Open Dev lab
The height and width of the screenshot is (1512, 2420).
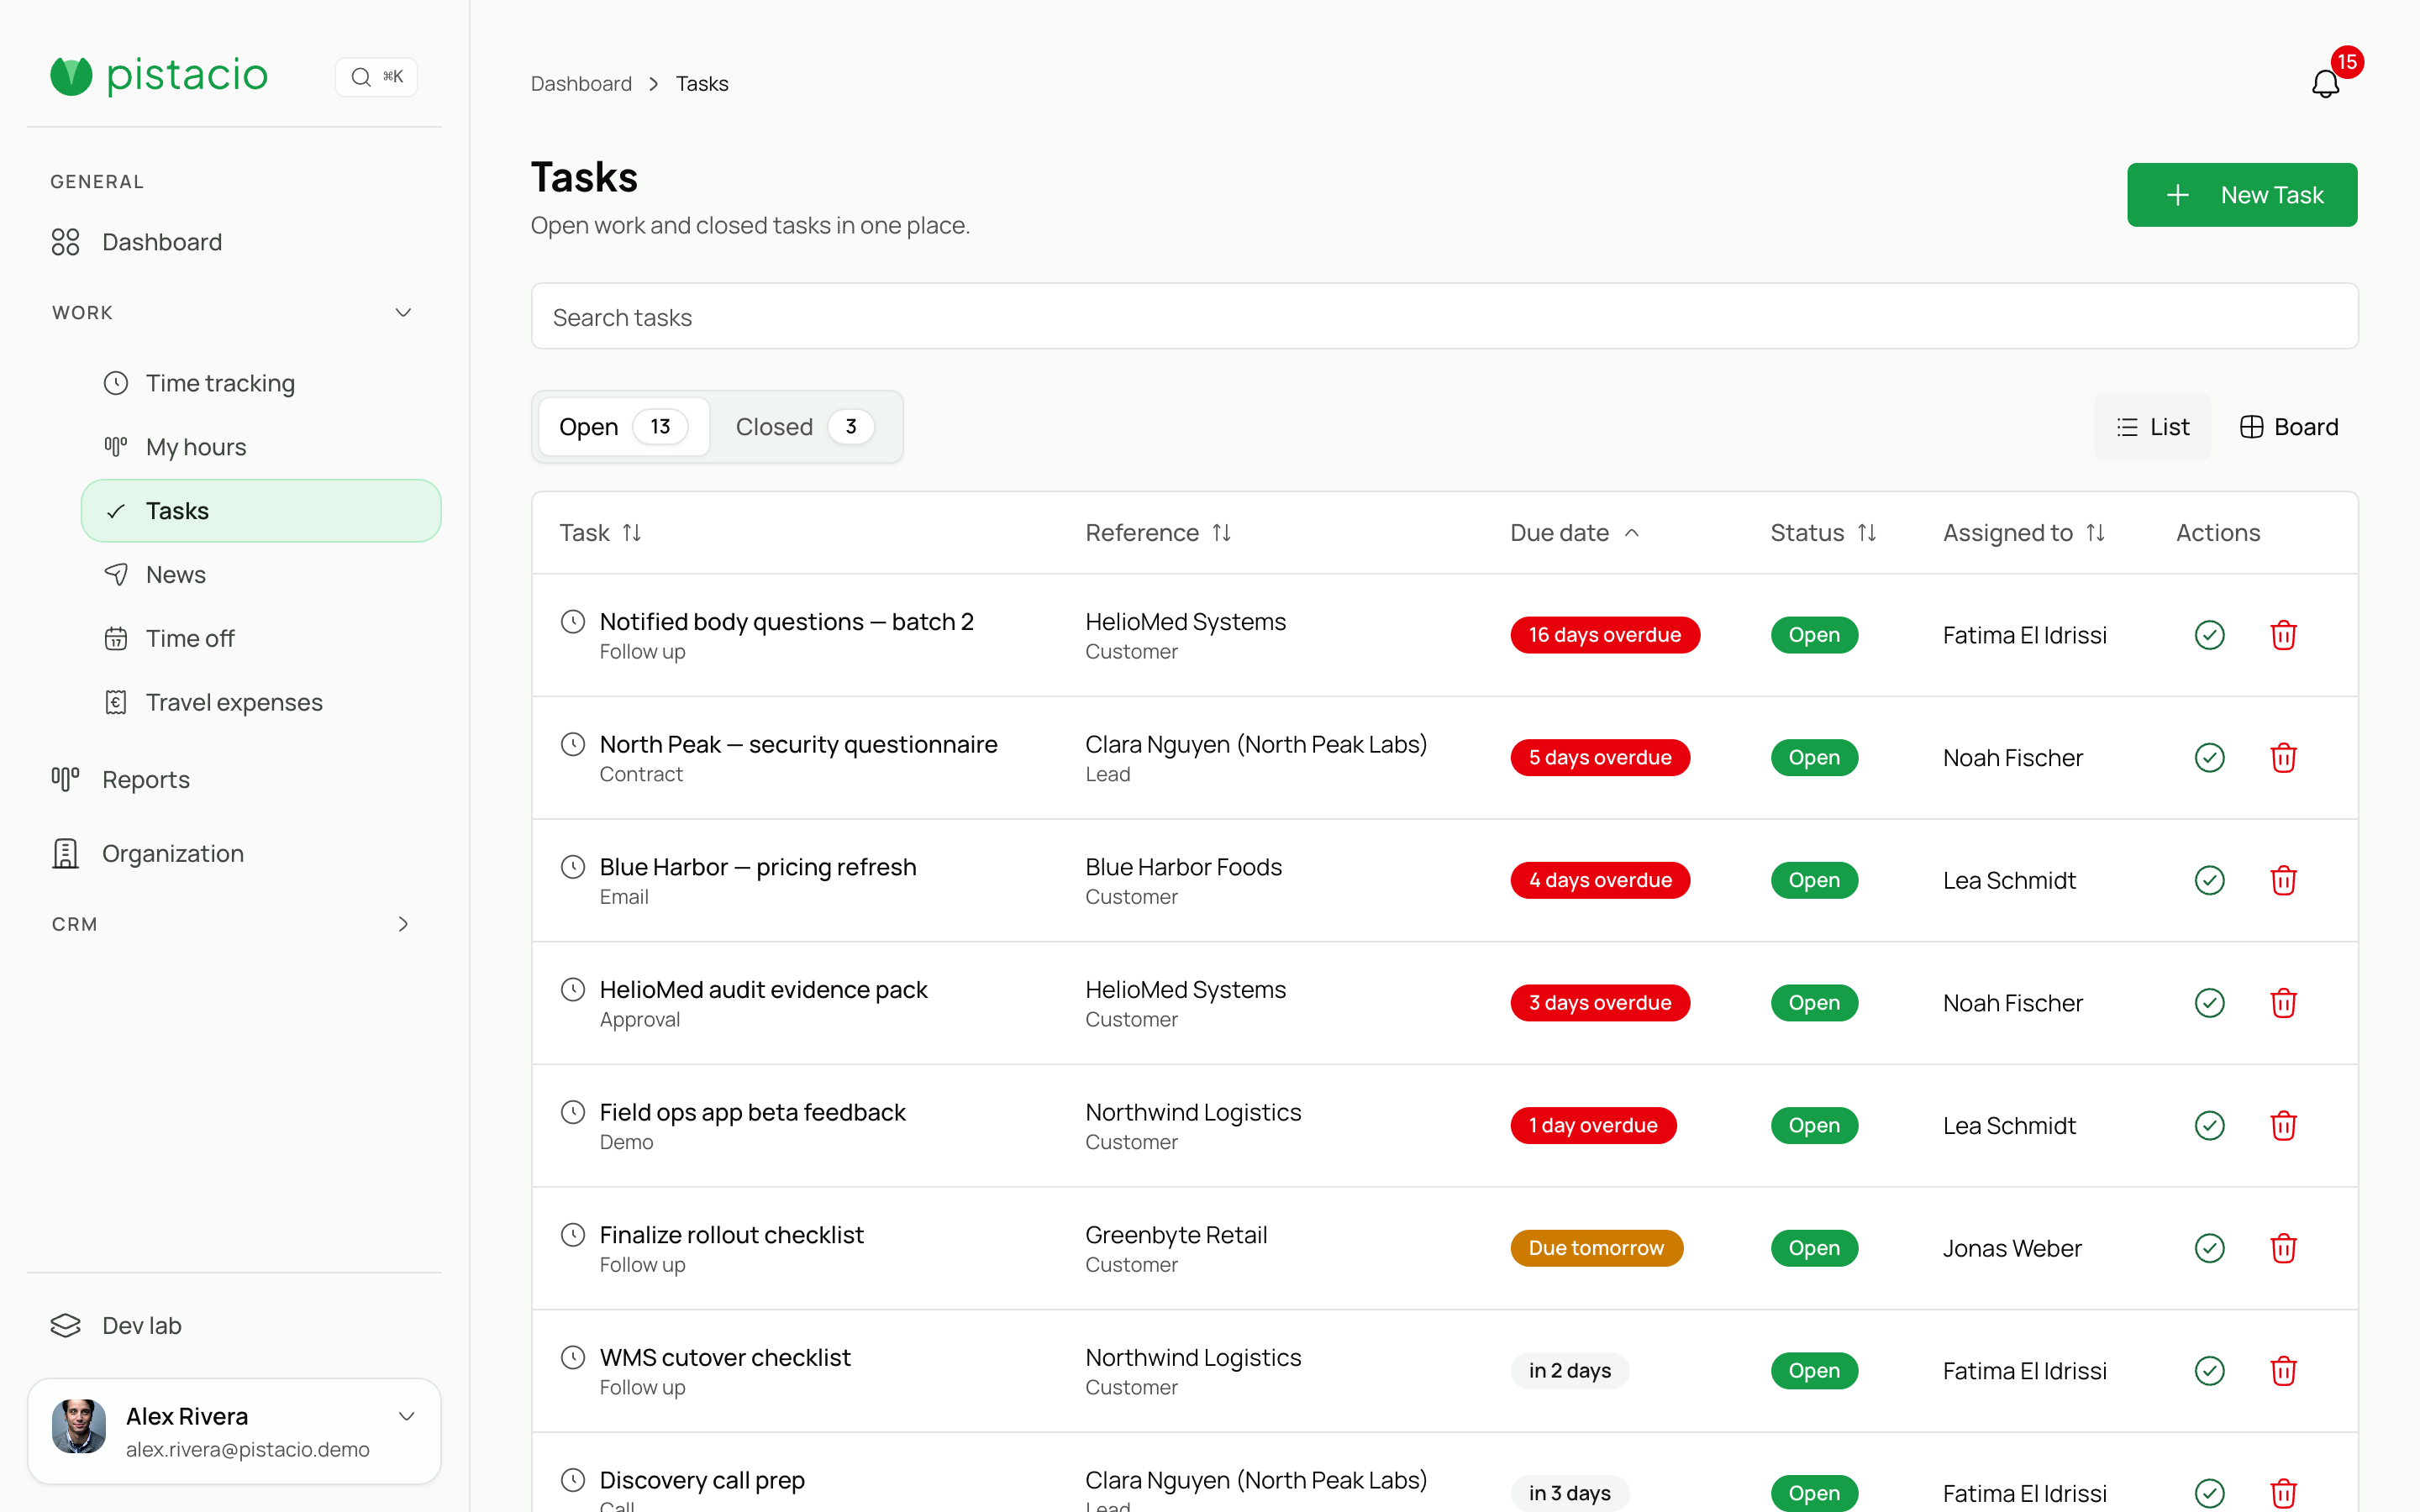[116, 1325]
